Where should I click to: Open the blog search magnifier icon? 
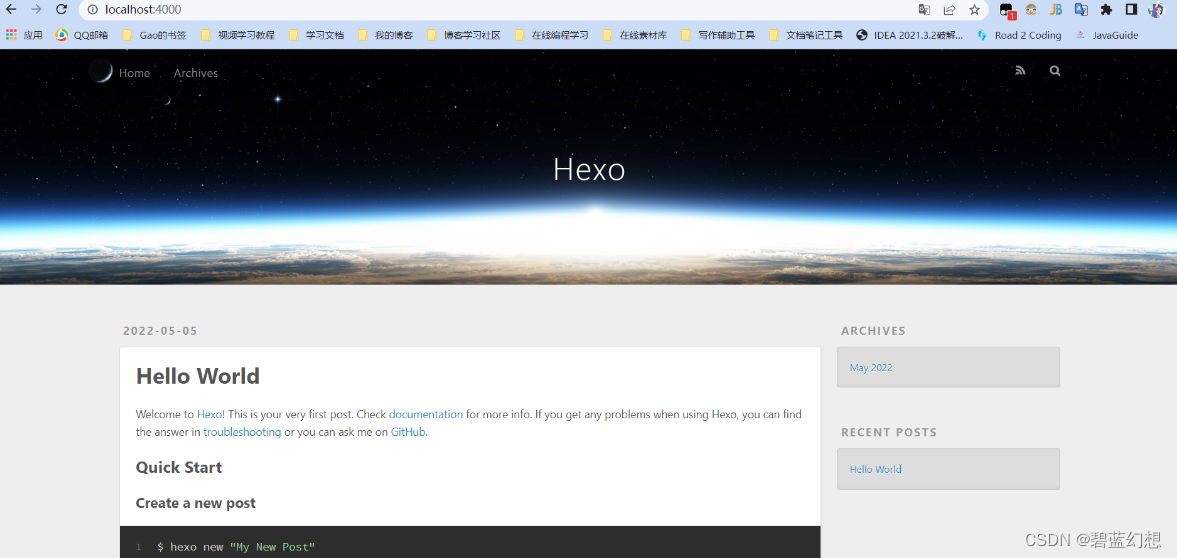[x=1055, y=71]
